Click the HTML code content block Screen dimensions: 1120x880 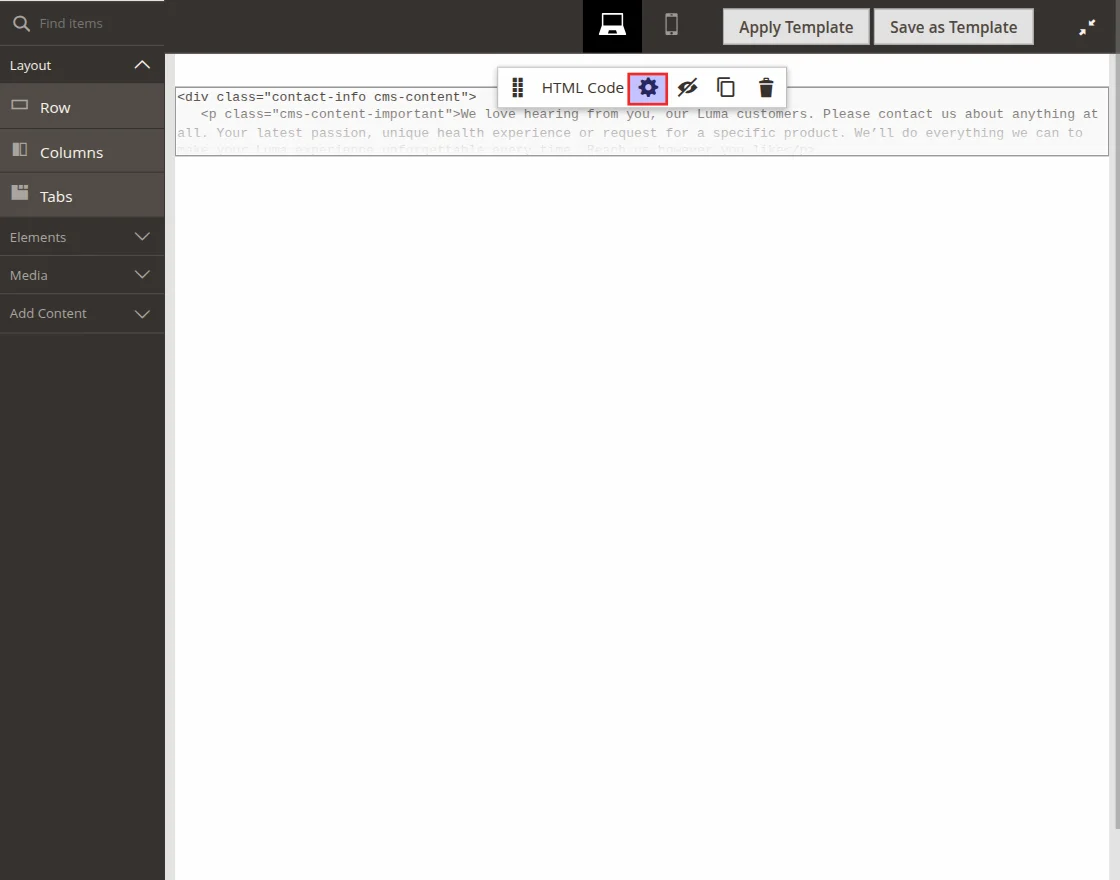click(x=641, y=132)
